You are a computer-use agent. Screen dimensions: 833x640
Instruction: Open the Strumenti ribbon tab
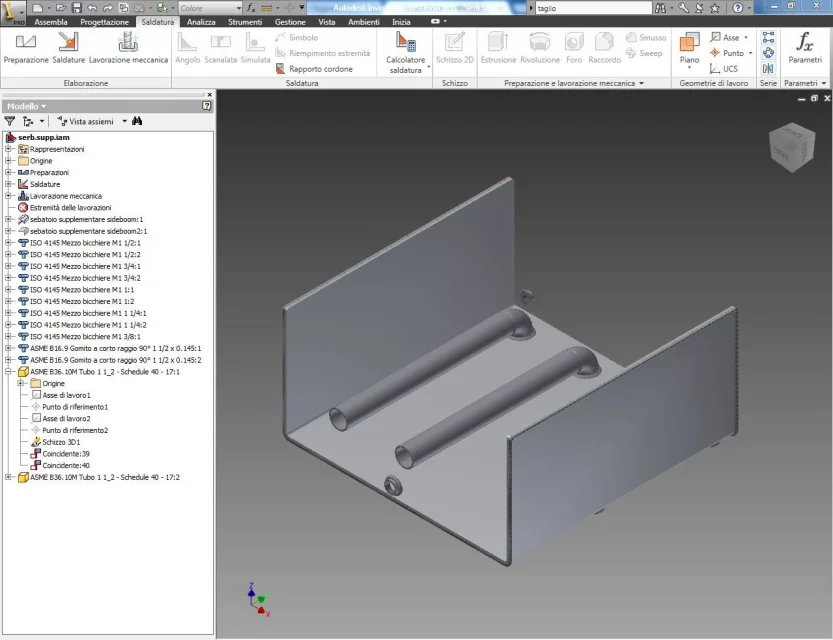point(245,22)
